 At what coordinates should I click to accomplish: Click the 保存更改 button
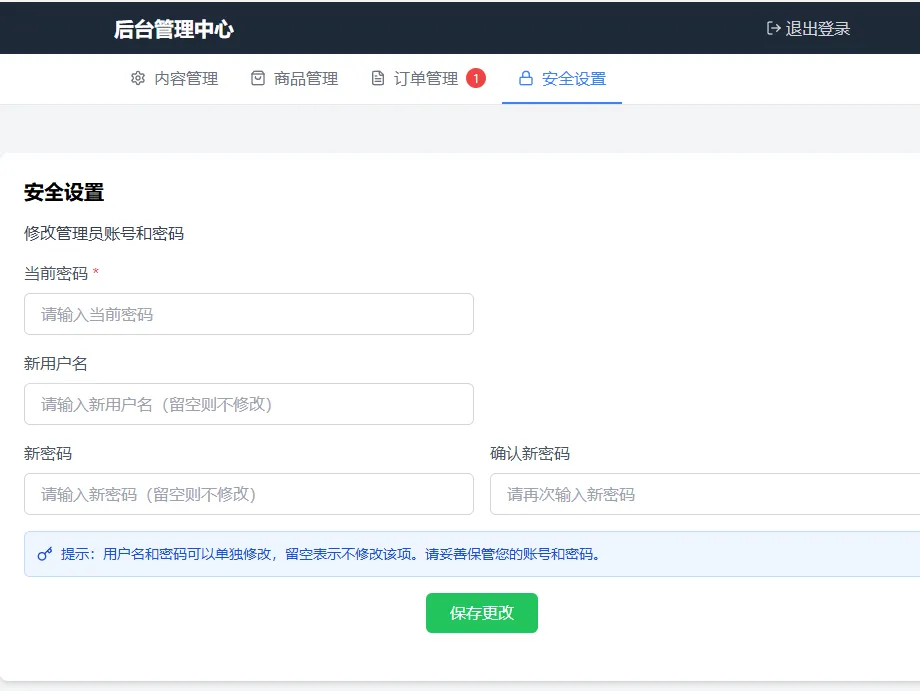[482, 613]
